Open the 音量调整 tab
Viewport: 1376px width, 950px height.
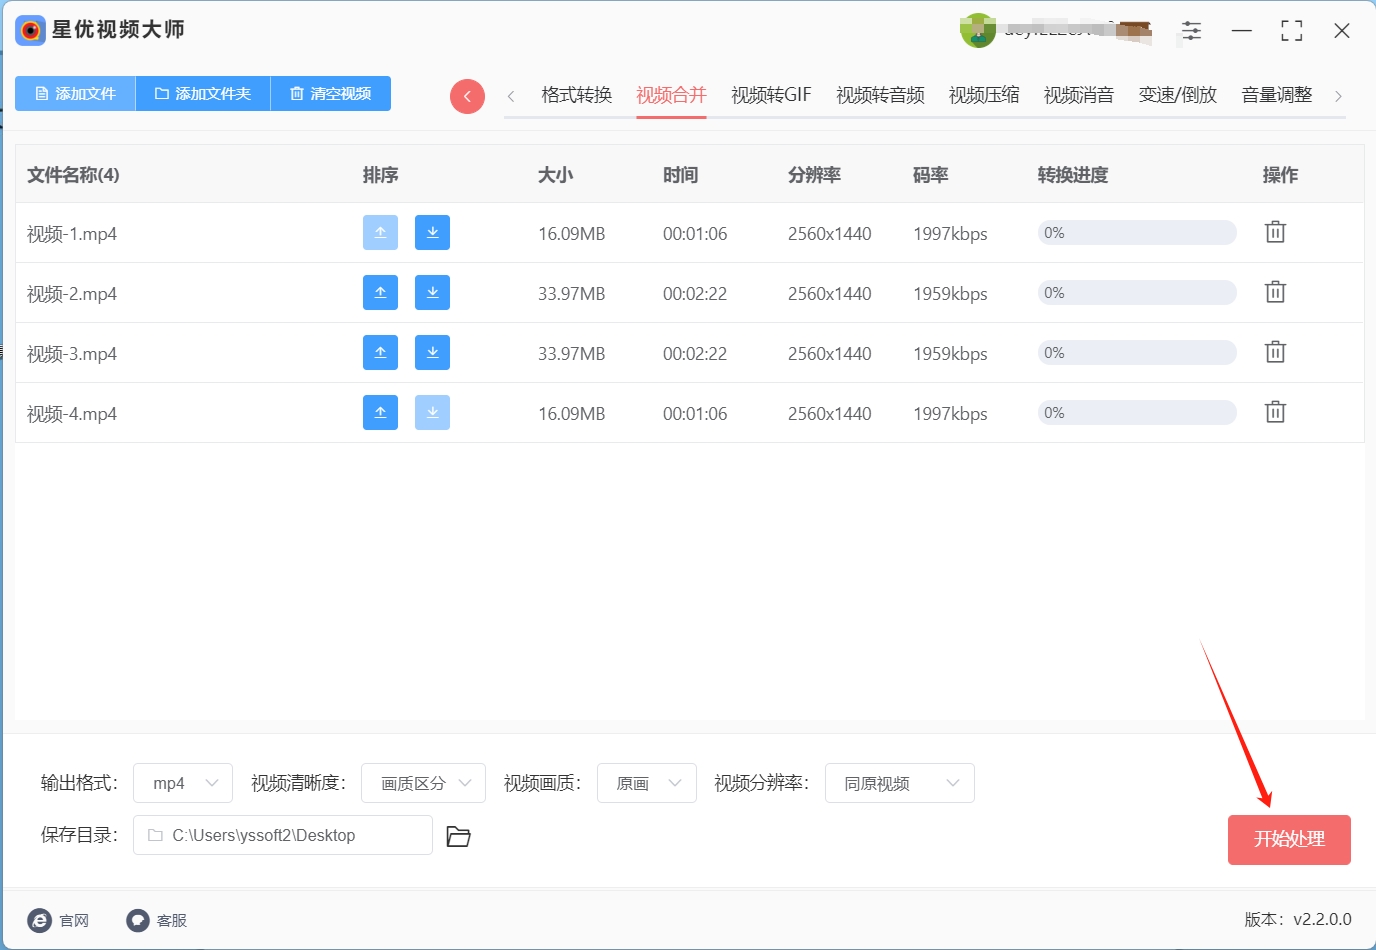pos(1277,95)
